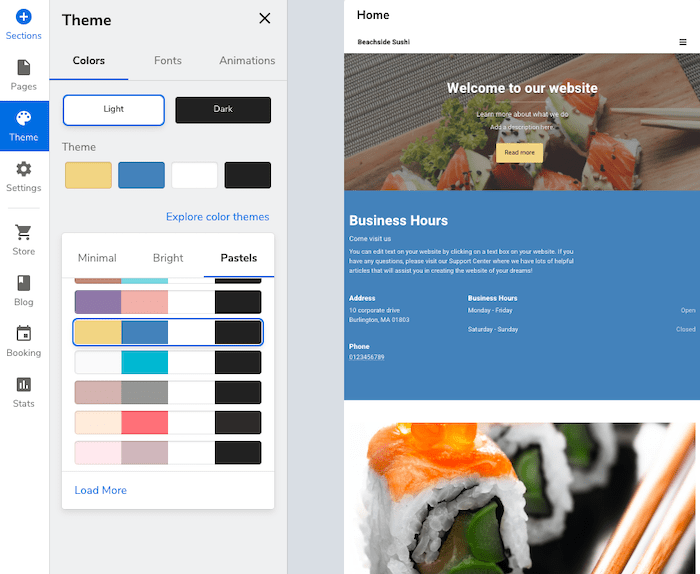
Task: Pick the peach and coral red palette
Action: click(168, 423)
